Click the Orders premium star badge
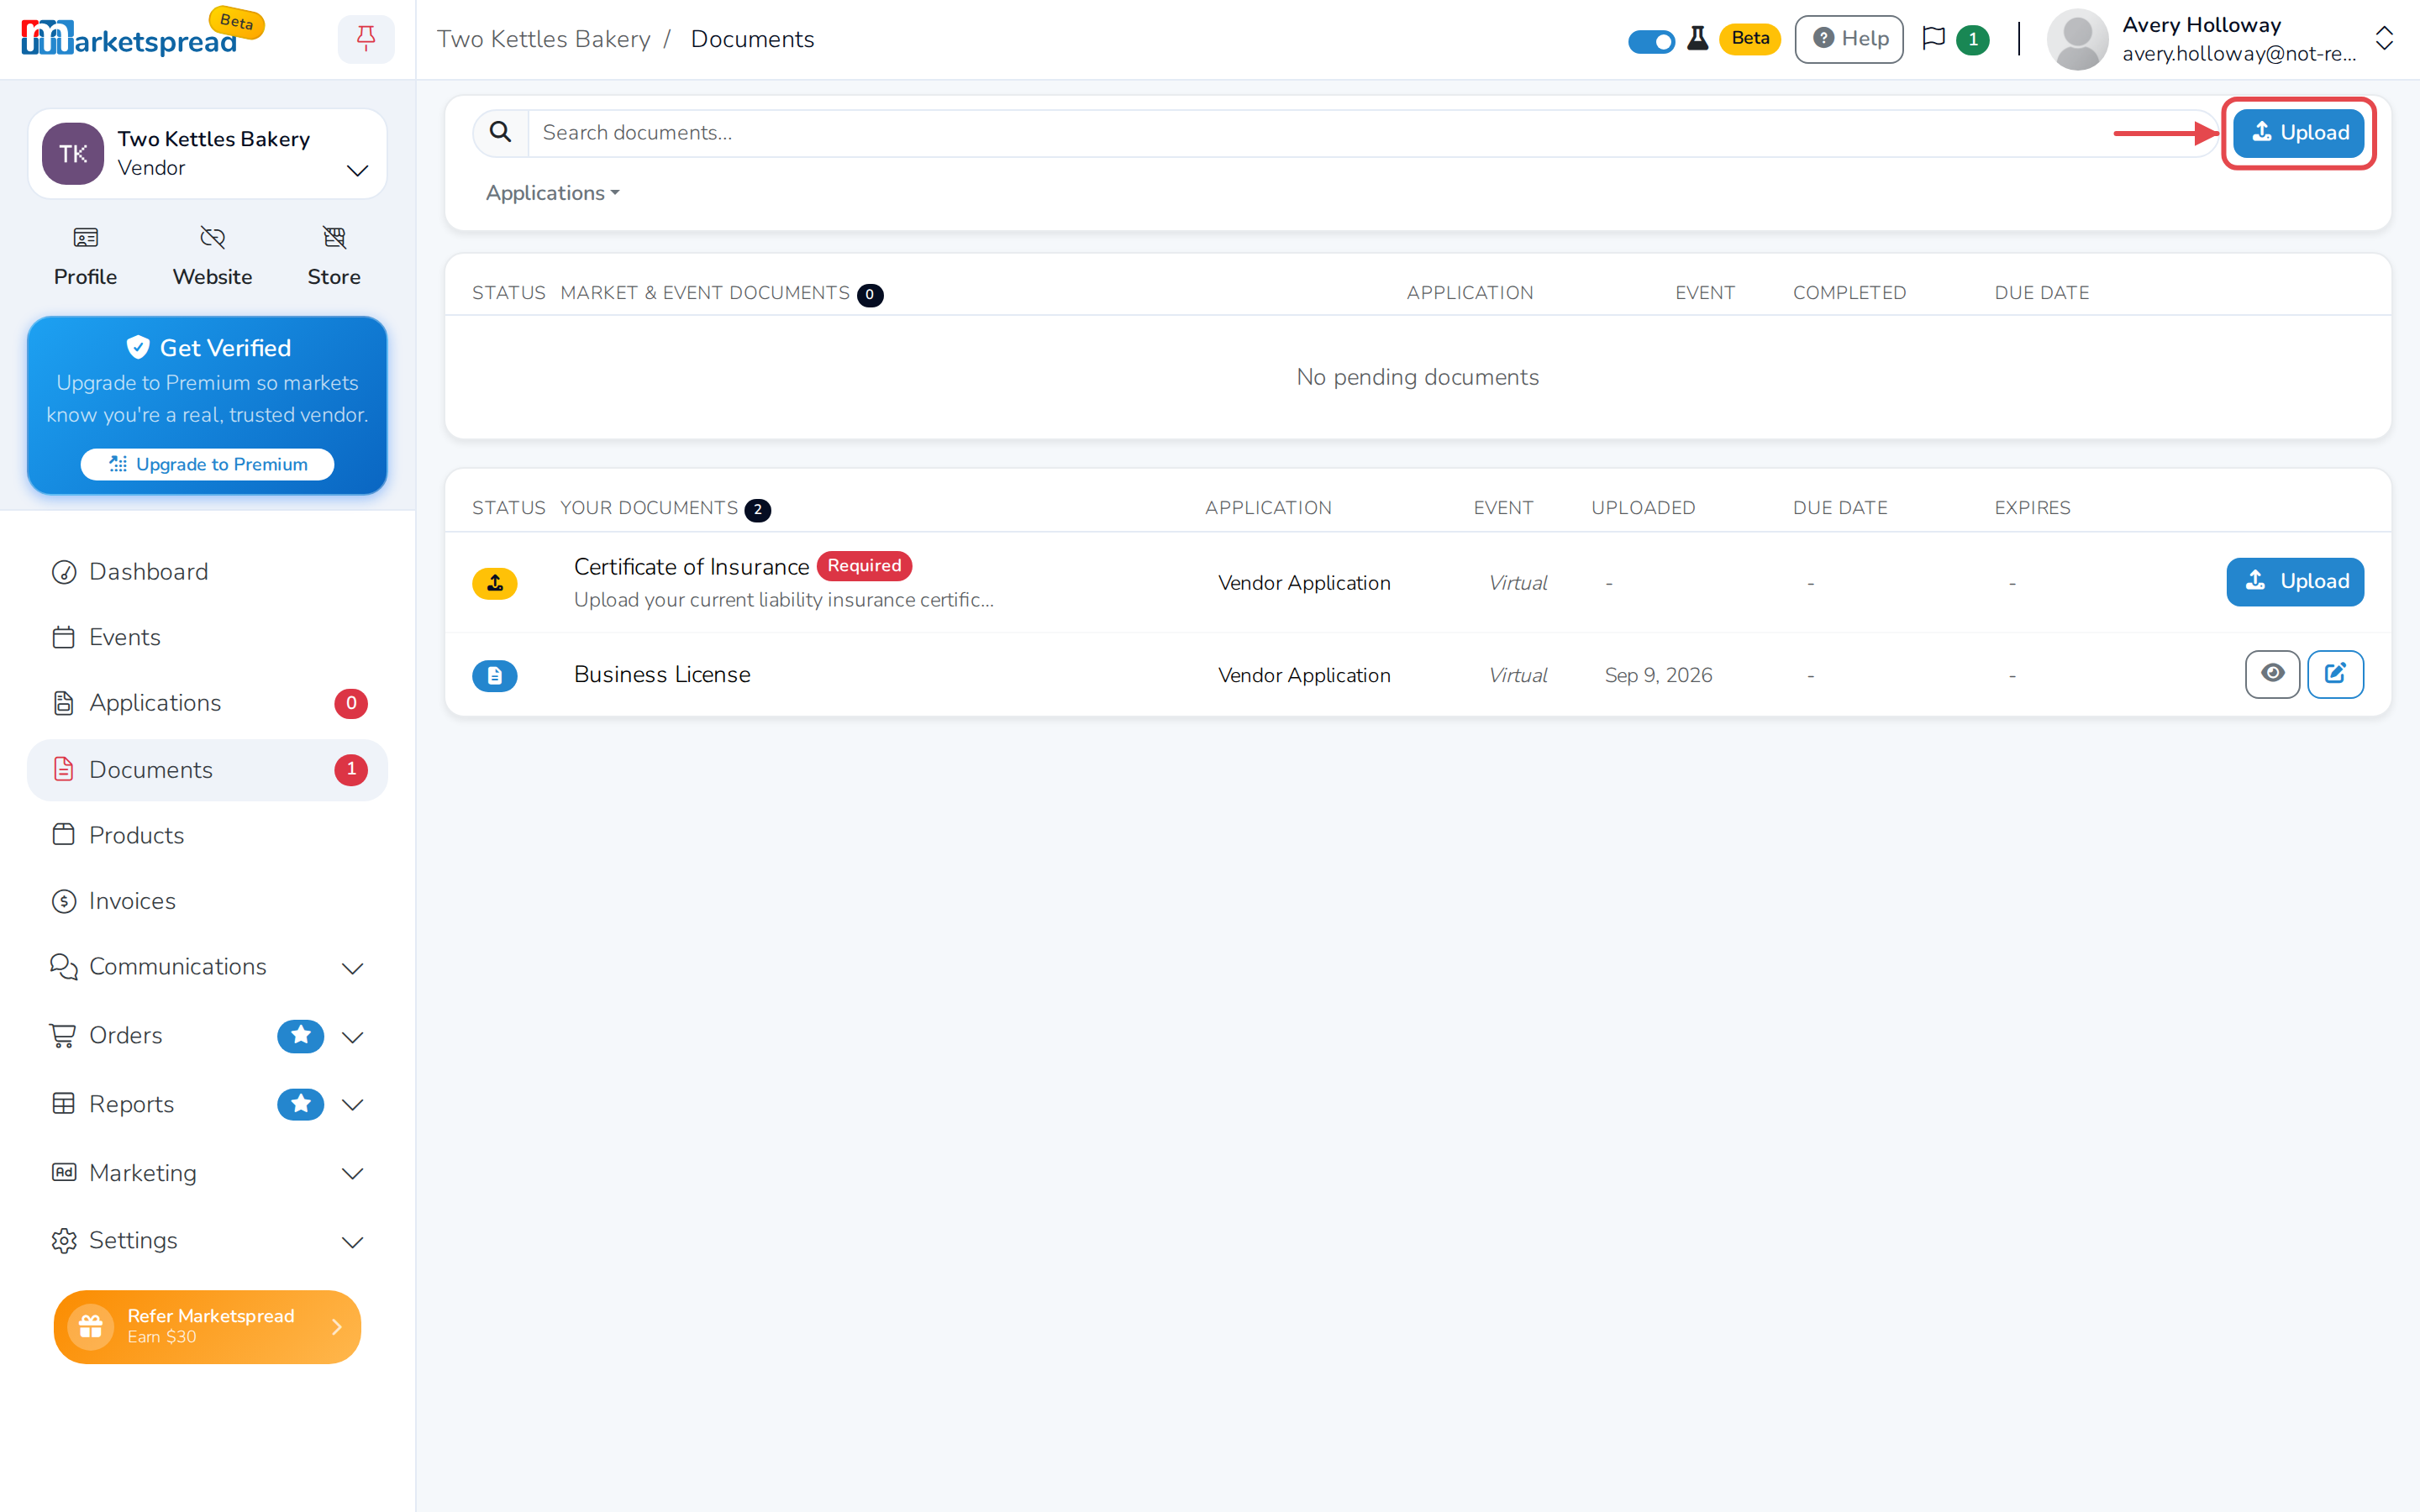 (300, 1036)
